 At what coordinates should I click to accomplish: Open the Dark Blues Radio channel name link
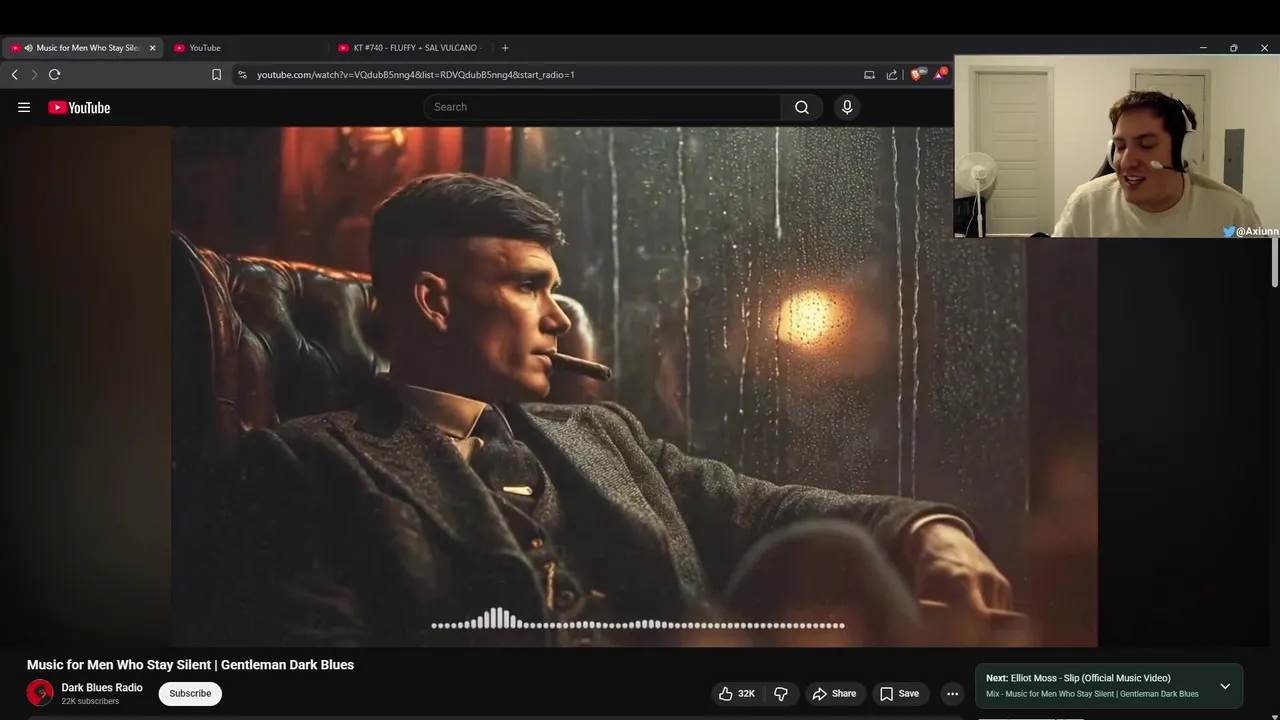coord(102,688)
